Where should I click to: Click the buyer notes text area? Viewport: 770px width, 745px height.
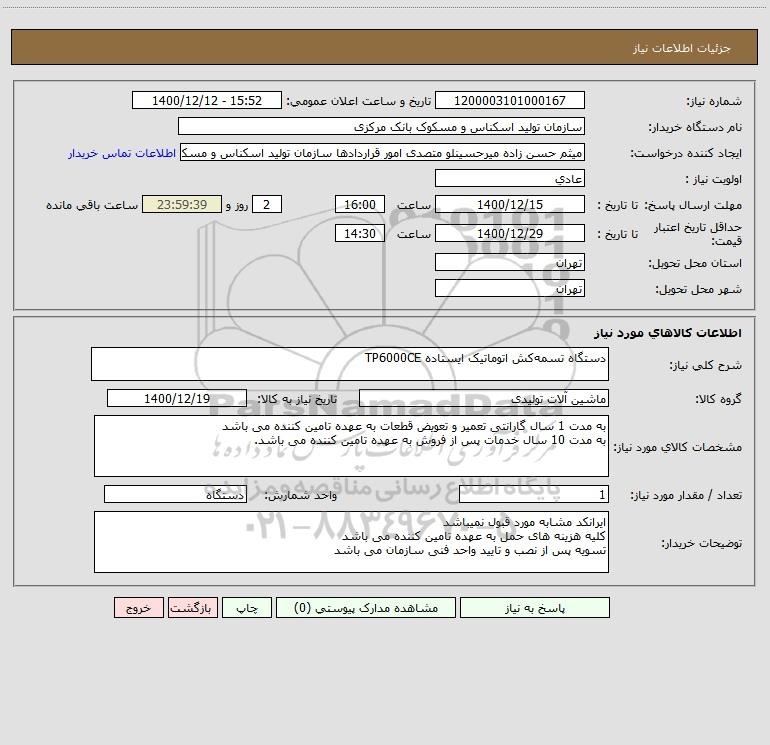pyautogui.click(x=351, y=542)
